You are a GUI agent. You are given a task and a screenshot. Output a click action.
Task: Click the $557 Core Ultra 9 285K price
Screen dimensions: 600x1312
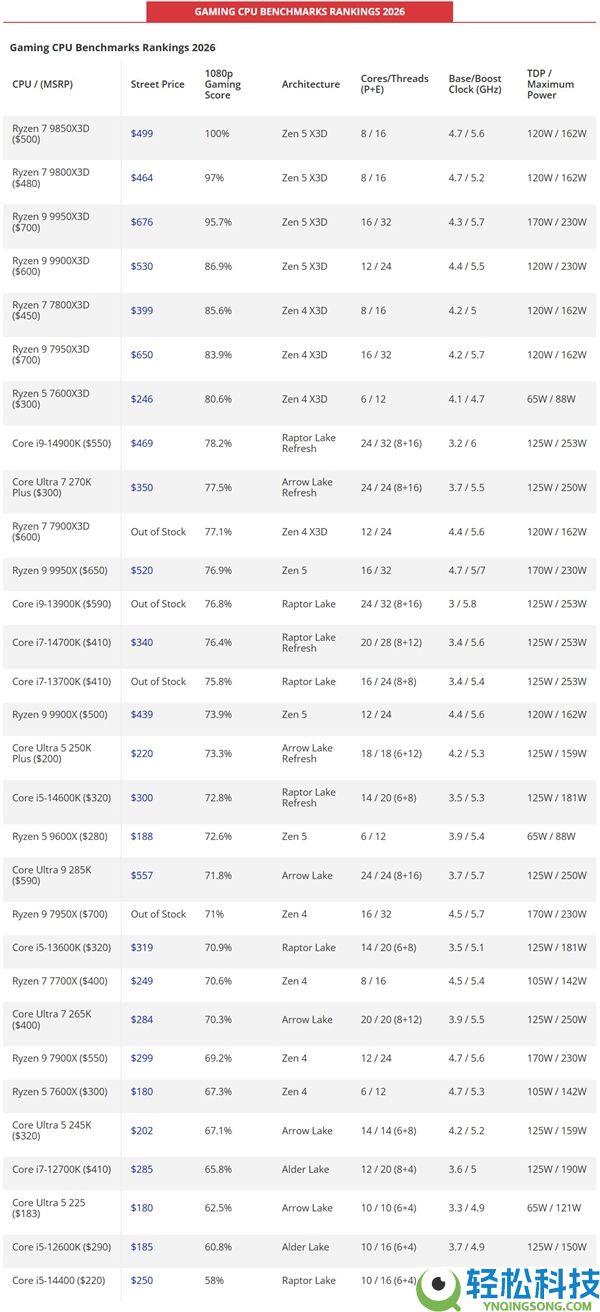pos(142,876)
